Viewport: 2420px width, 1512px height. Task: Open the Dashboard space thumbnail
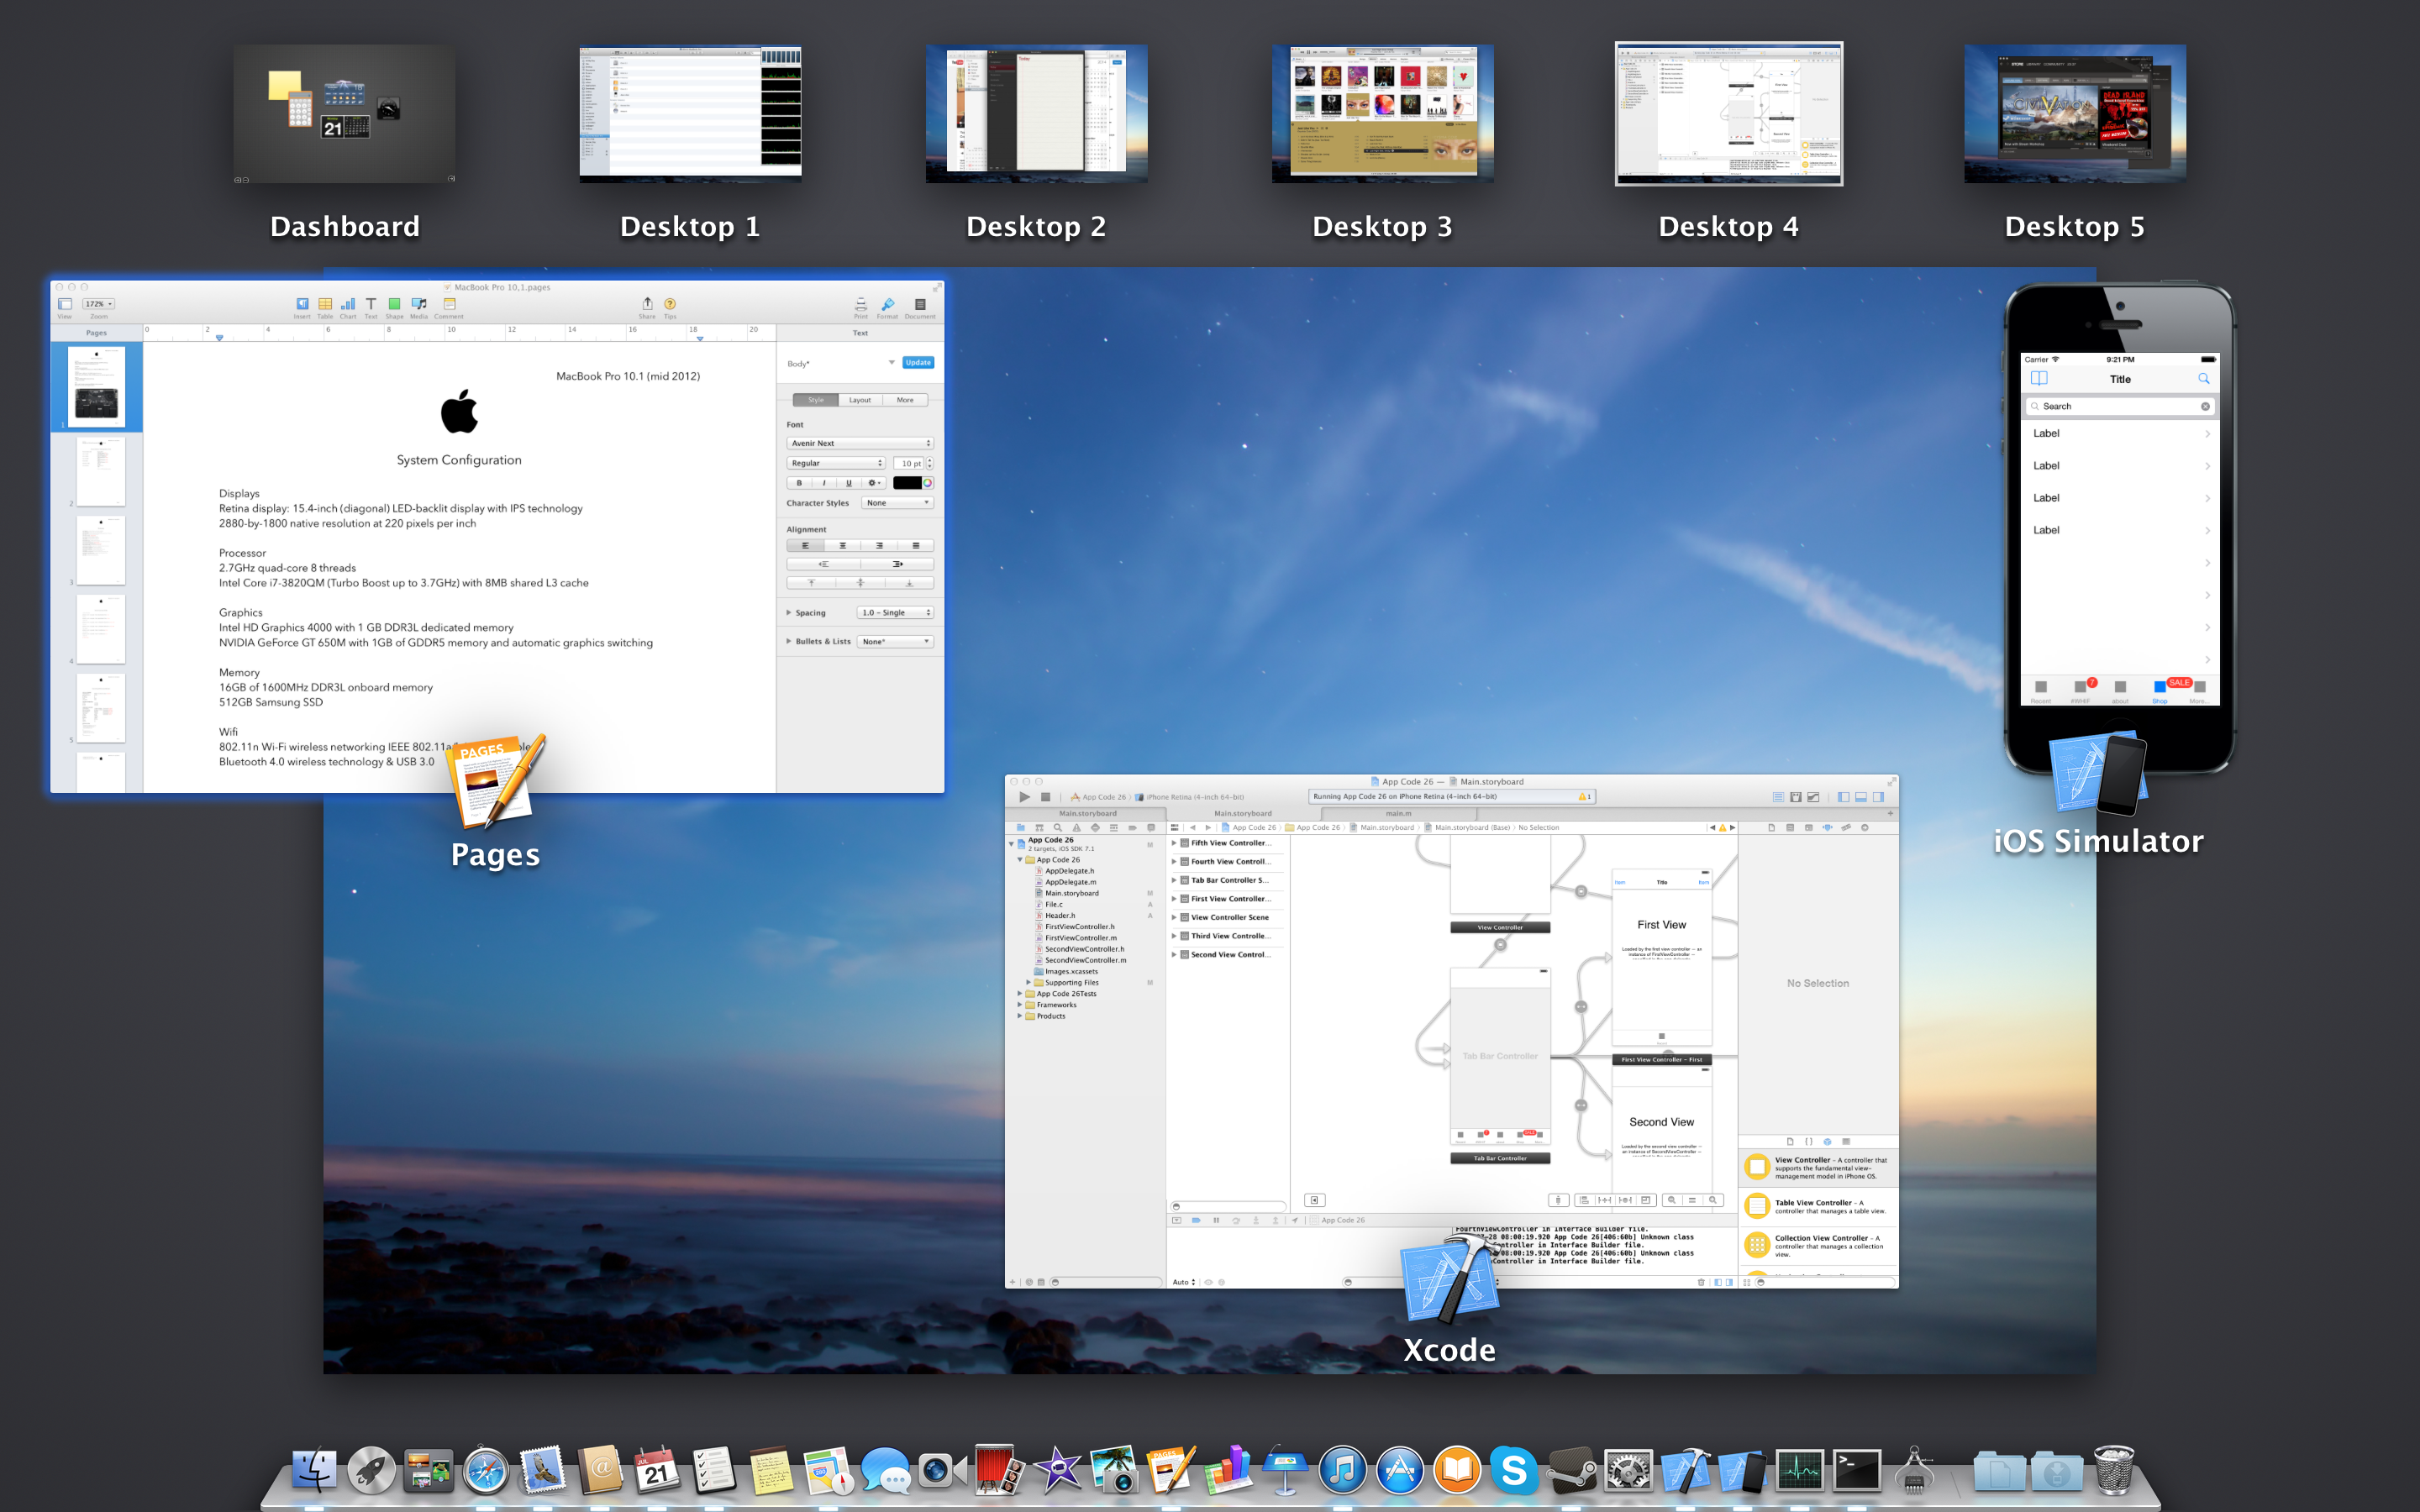[x=344, y=113]
